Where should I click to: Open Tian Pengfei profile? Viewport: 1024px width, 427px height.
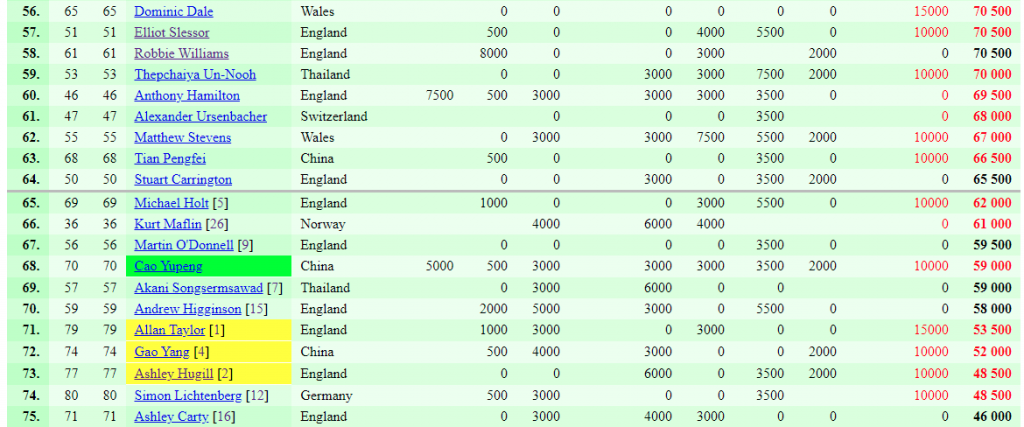click(170, 159)
